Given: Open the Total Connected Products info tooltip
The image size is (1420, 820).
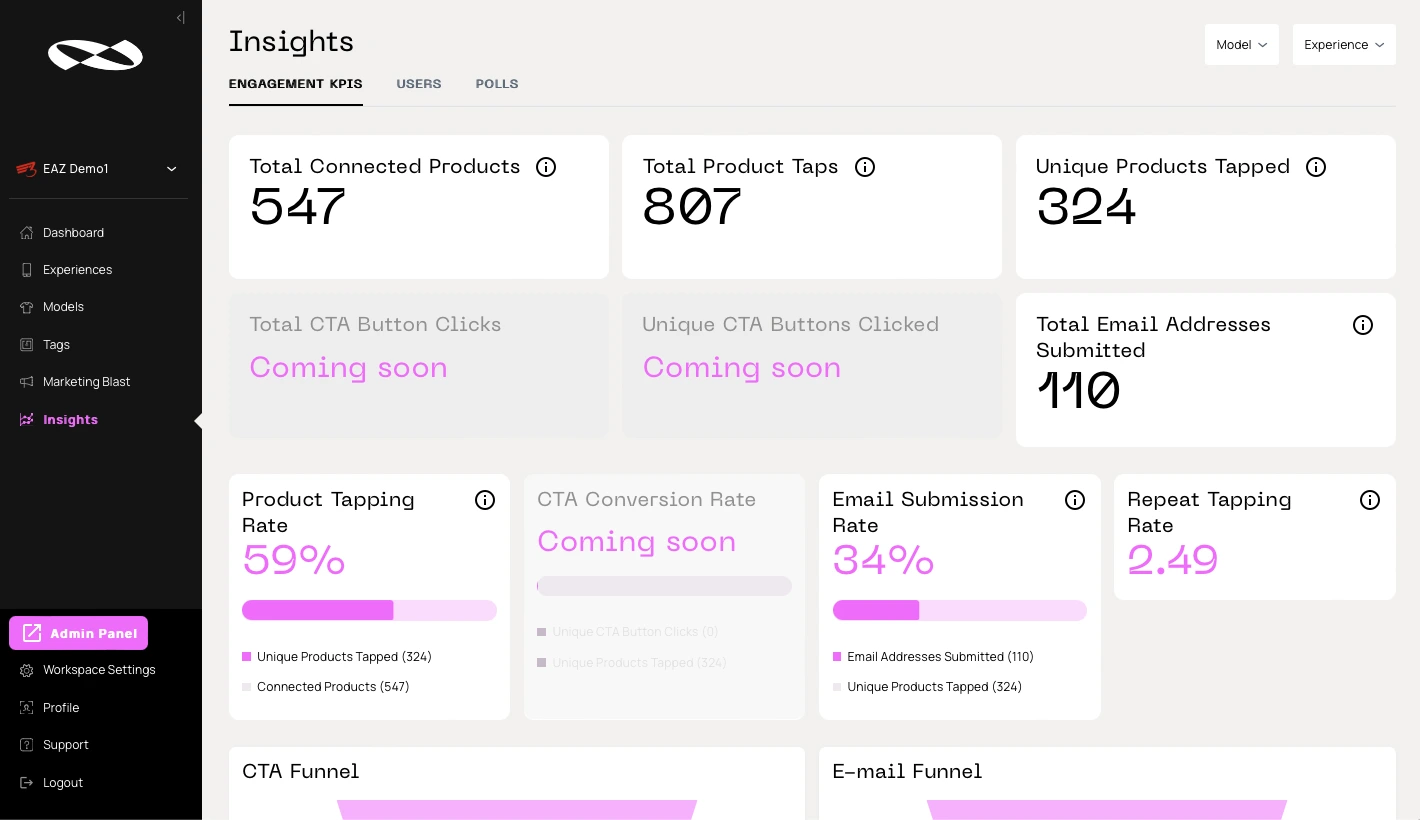Looking at the screenshot, I should 546,167.
